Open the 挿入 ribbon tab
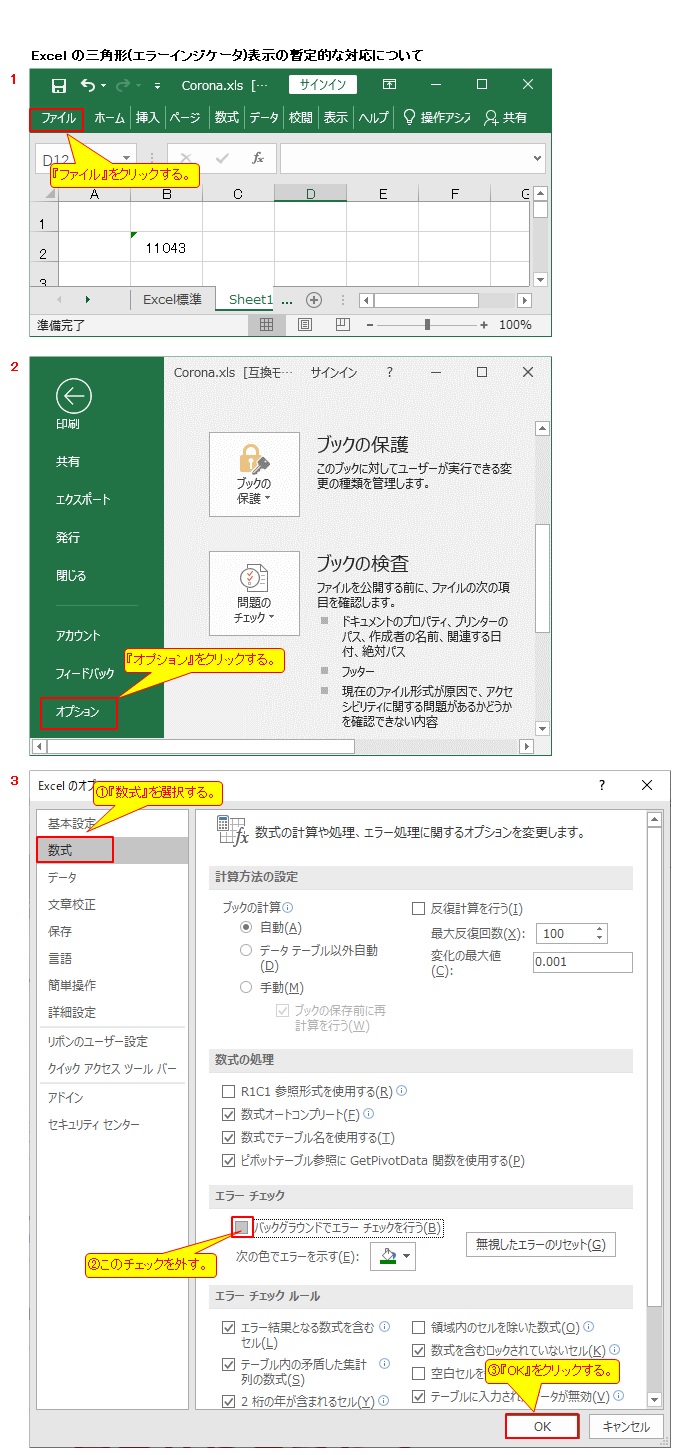This screenshot has width=678, height=1455. click(x=148, y=118)
